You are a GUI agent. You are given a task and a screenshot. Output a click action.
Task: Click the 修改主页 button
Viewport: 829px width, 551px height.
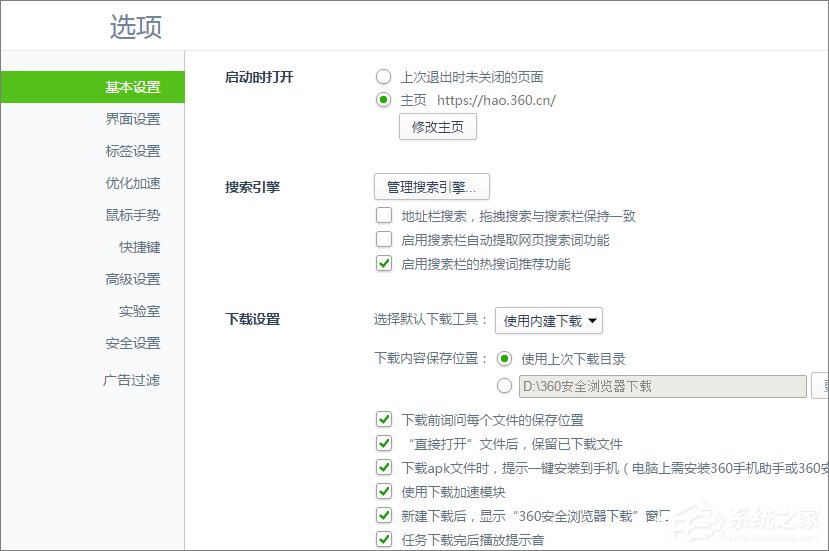pyautogui.click(x=438, y=127)
